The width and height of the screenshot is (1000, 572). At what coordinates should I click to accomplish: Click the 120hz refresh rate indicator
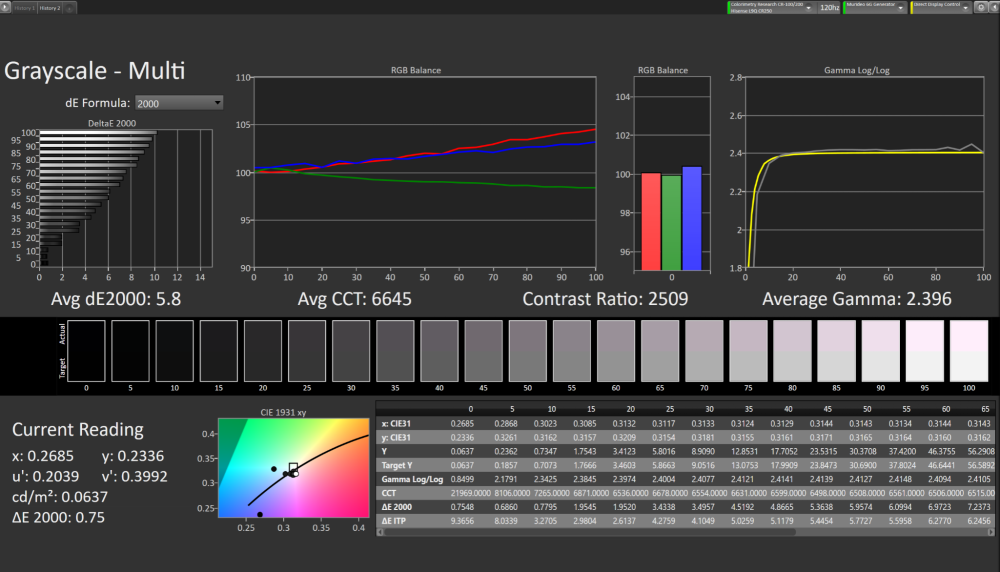[x=829, y=8]
